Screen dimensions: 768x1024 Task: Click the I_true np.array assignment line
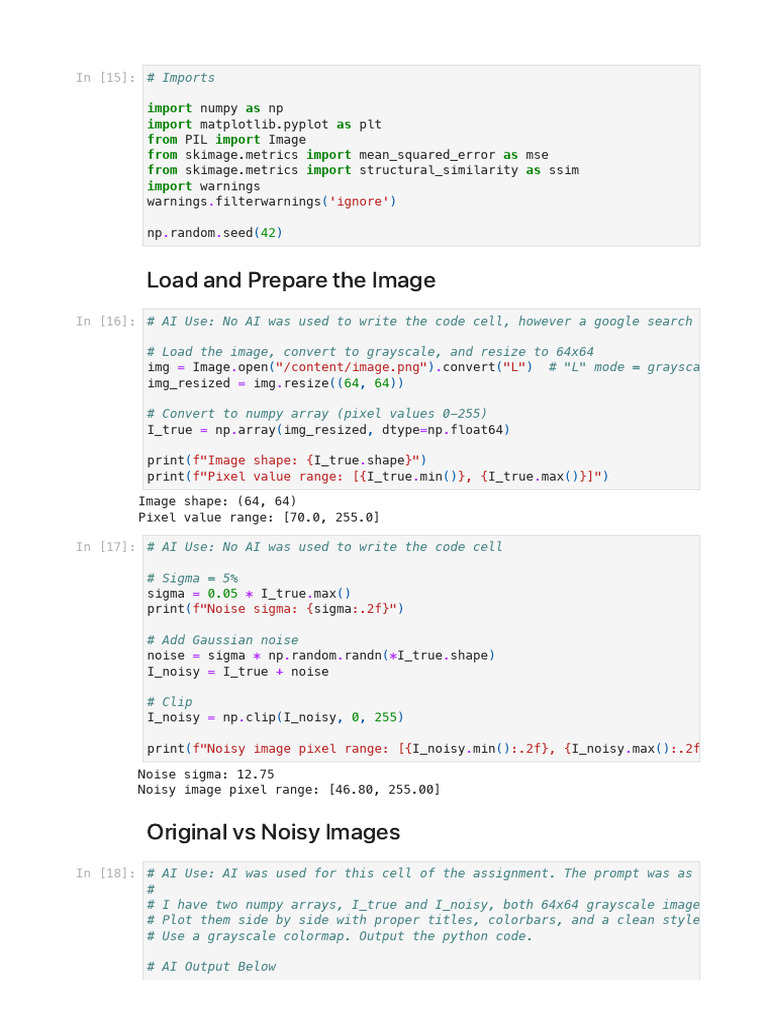tap(328, 430)
